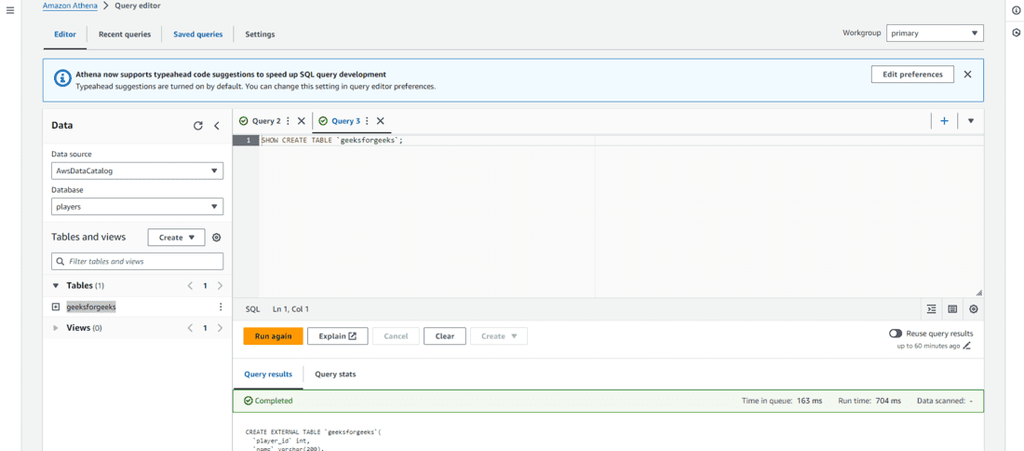Viewport: 1024px width, 451px height.
Task: Refresh the Data panel
Action: tap(198, 126)
